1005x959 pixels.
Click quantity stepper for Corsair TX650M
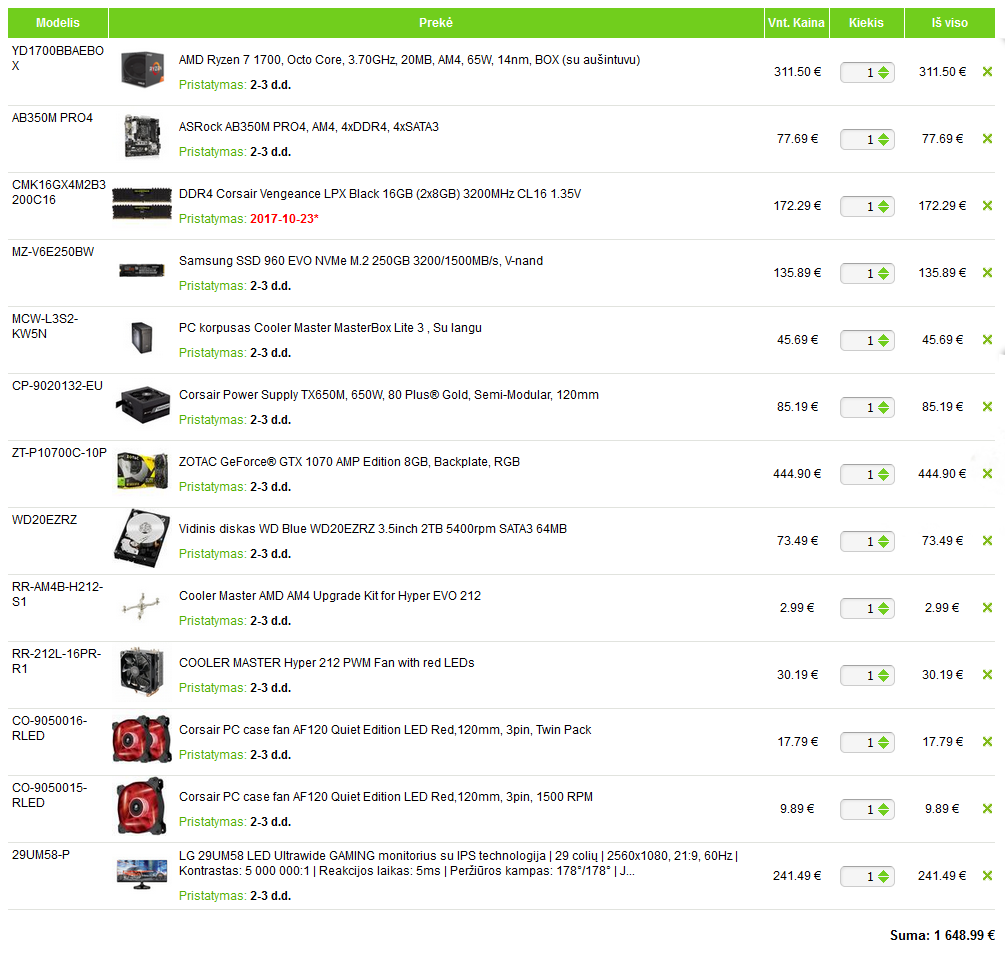(883, 407)
